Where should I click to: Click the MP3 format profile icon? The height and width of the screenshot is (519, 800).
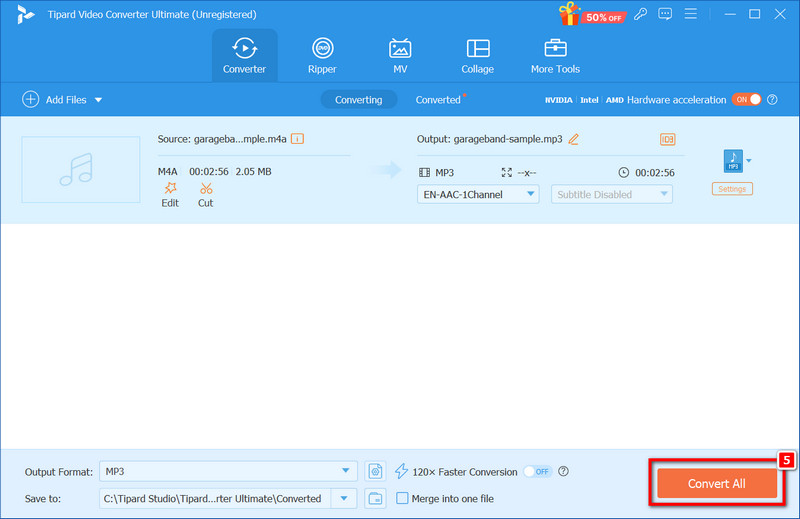coord(733,161)
